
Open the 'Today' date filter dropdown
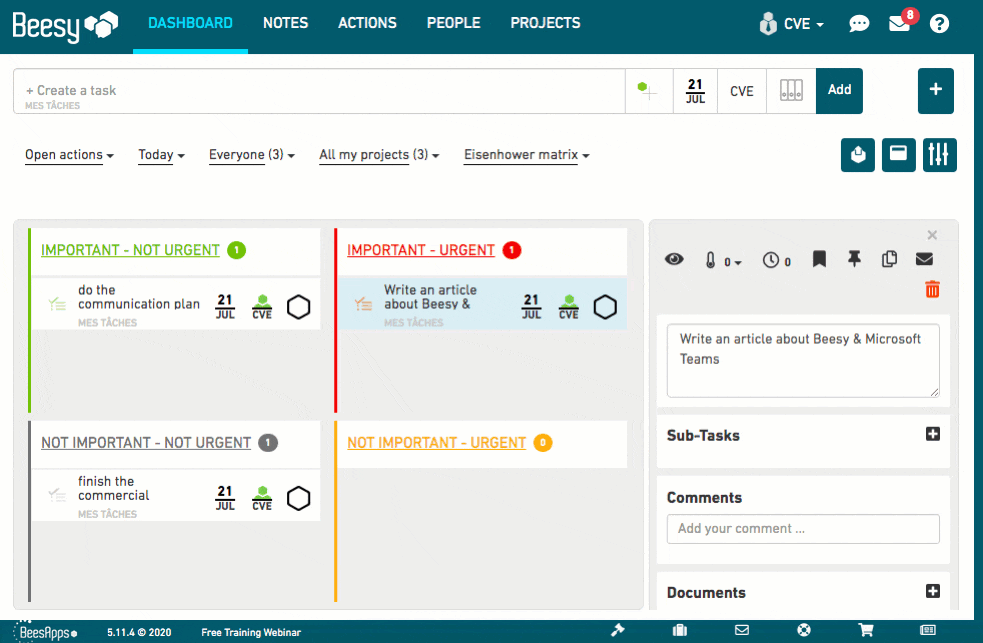pos(161,155)
